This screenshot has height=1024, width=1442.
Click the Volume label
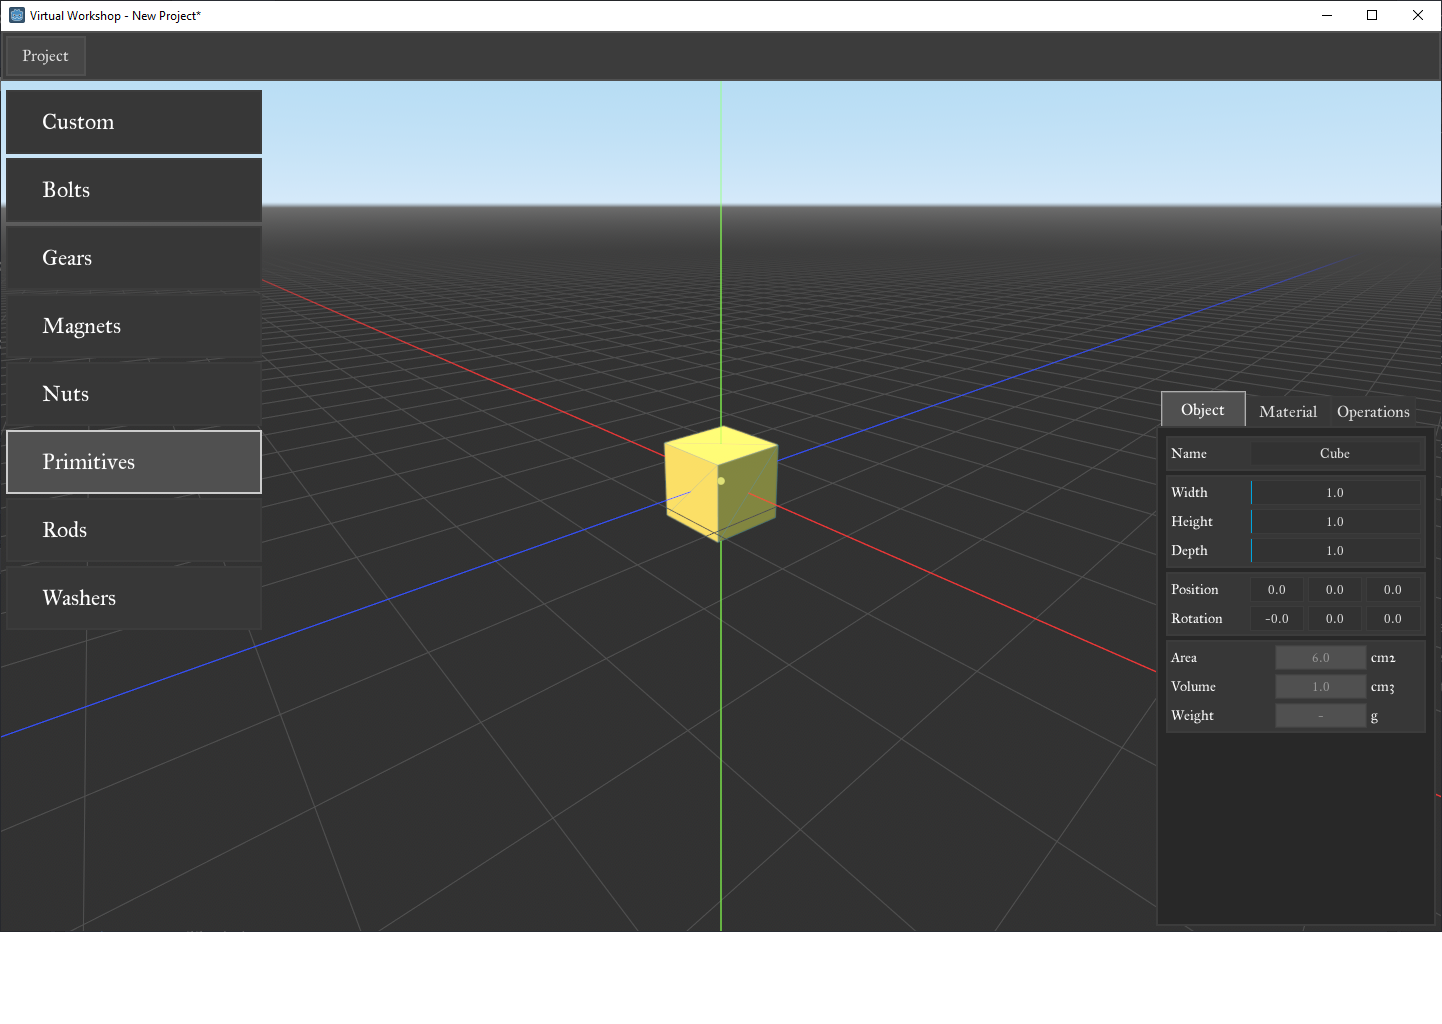[x=1194, y=687]
